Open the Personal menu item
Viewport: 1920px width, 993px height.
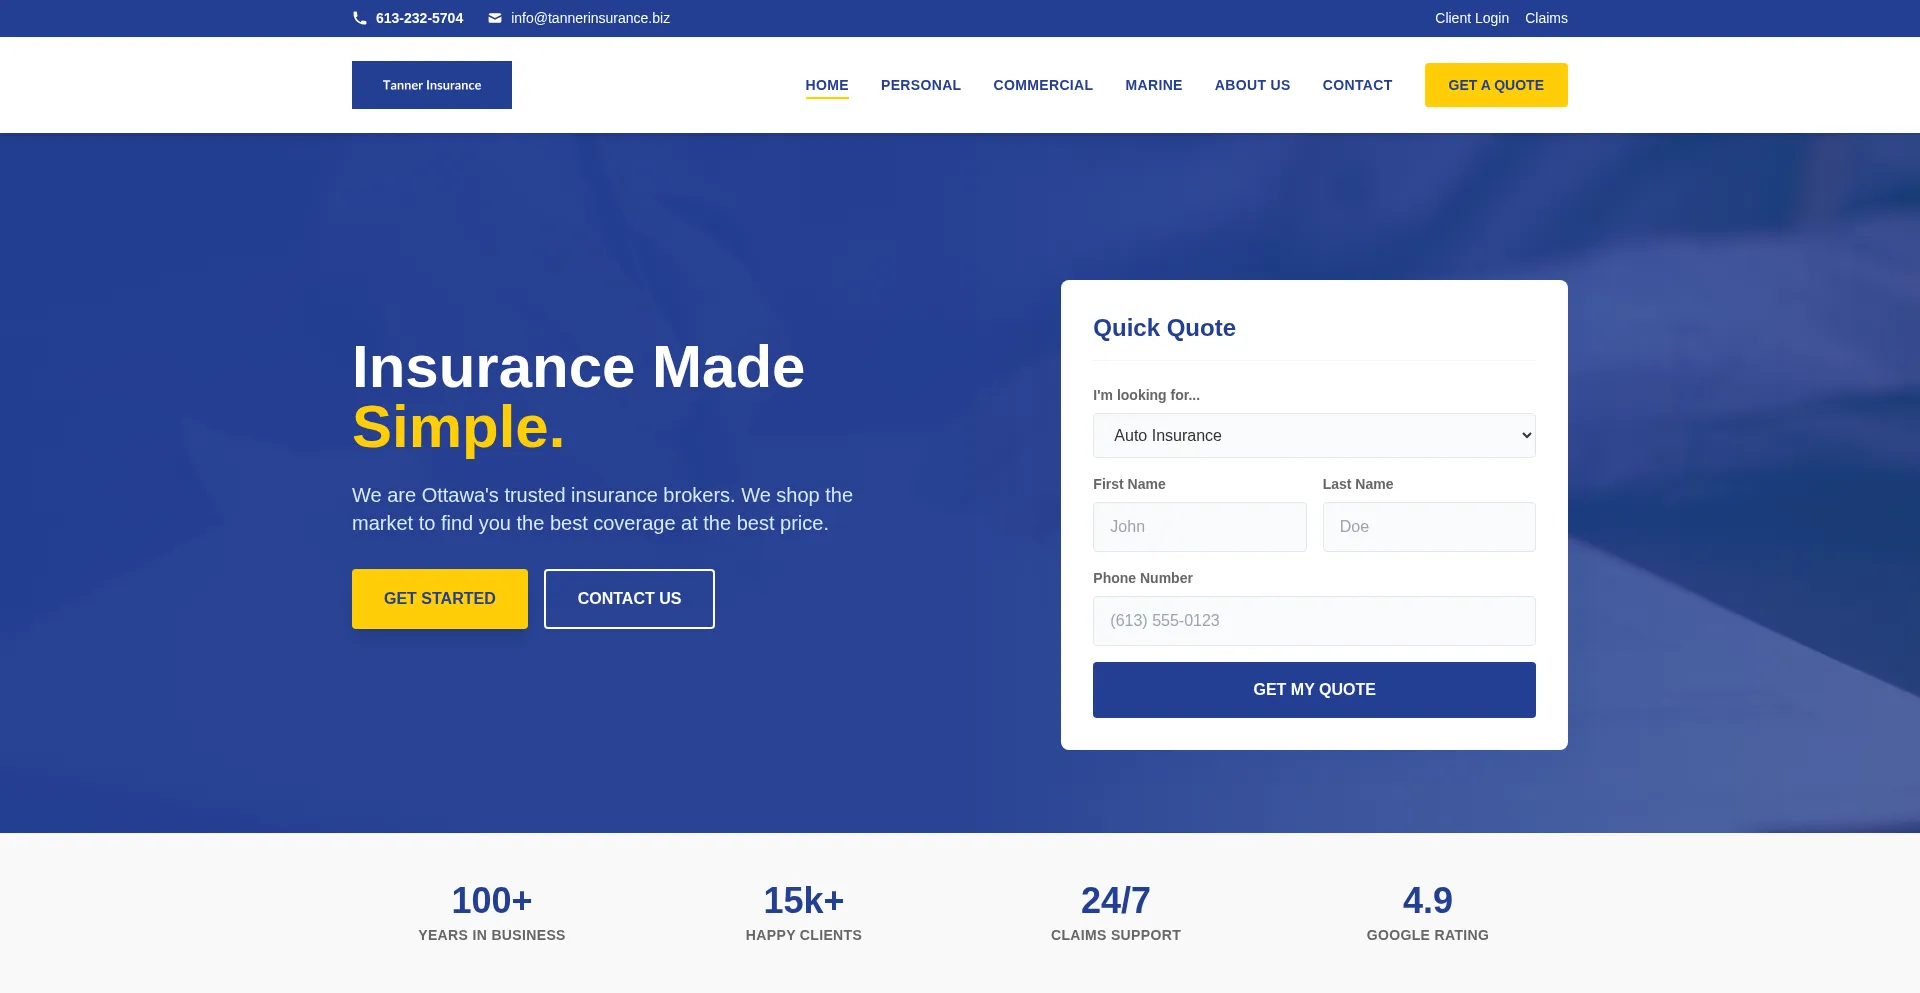[921, 85]
